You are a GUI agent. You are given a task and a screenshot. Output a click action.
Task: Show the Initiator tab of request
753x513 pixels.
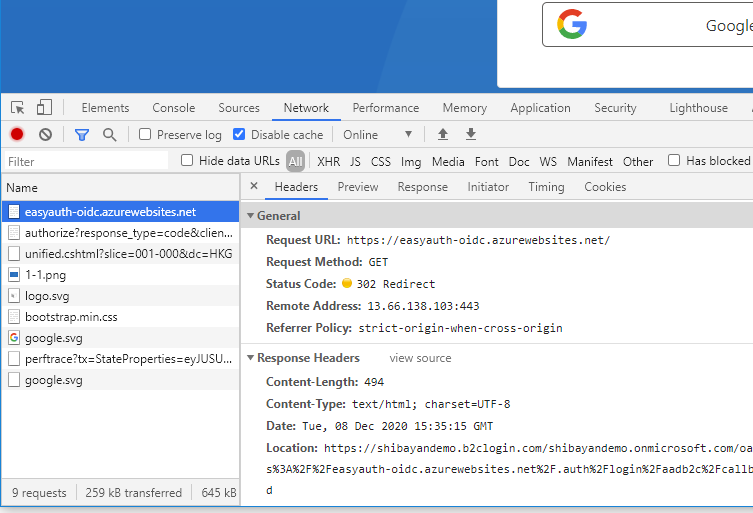488,186
